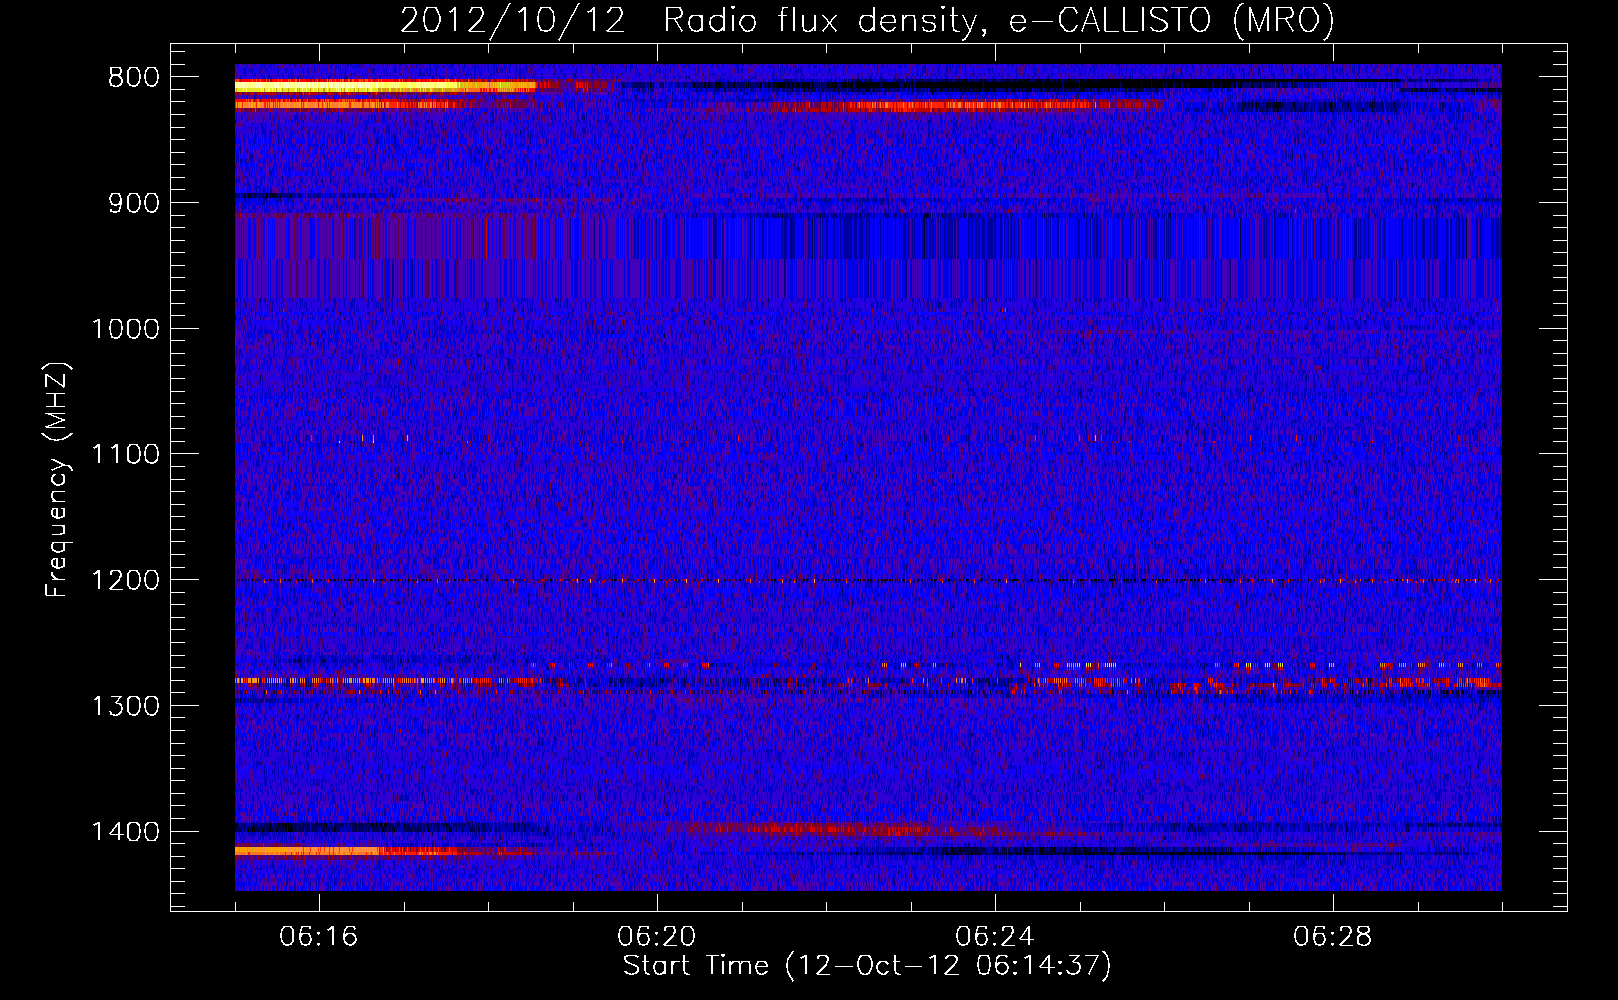Click the 1400 frequency tick label
Viewport: 1618px width, 1000px height.
(125, 832)
